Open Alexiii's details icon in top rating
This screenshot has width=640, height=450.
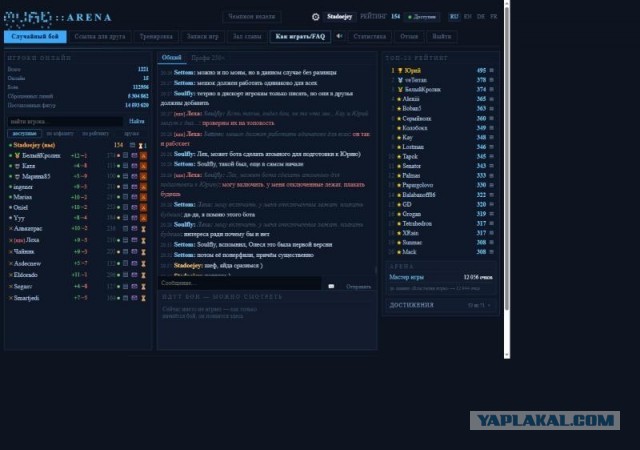click(491, 99)
